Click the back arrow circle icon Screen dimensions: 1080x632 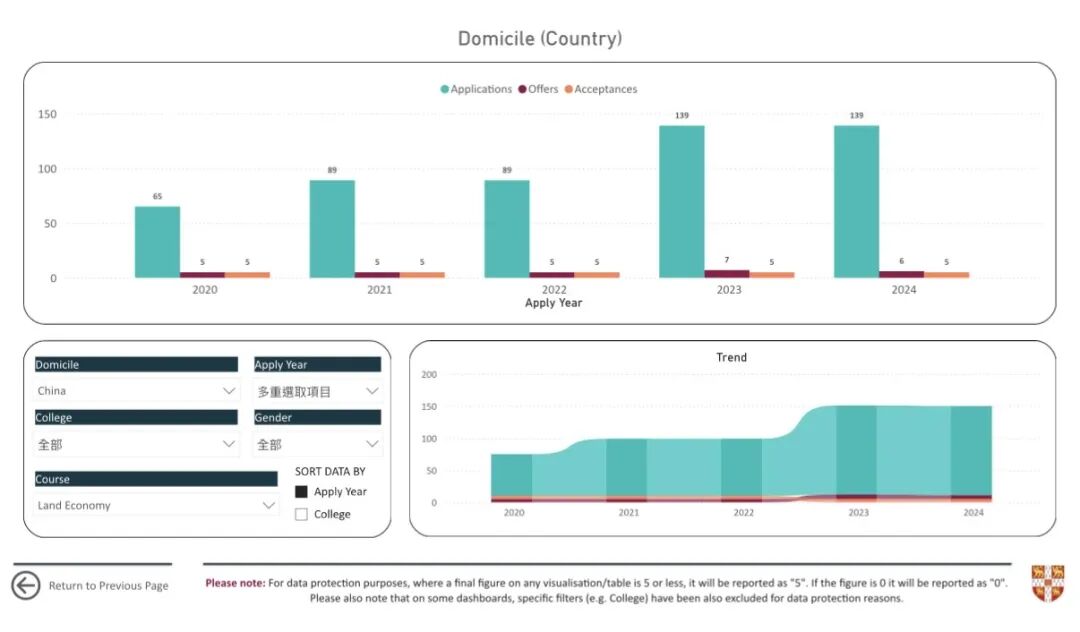[x=26, y=585]
